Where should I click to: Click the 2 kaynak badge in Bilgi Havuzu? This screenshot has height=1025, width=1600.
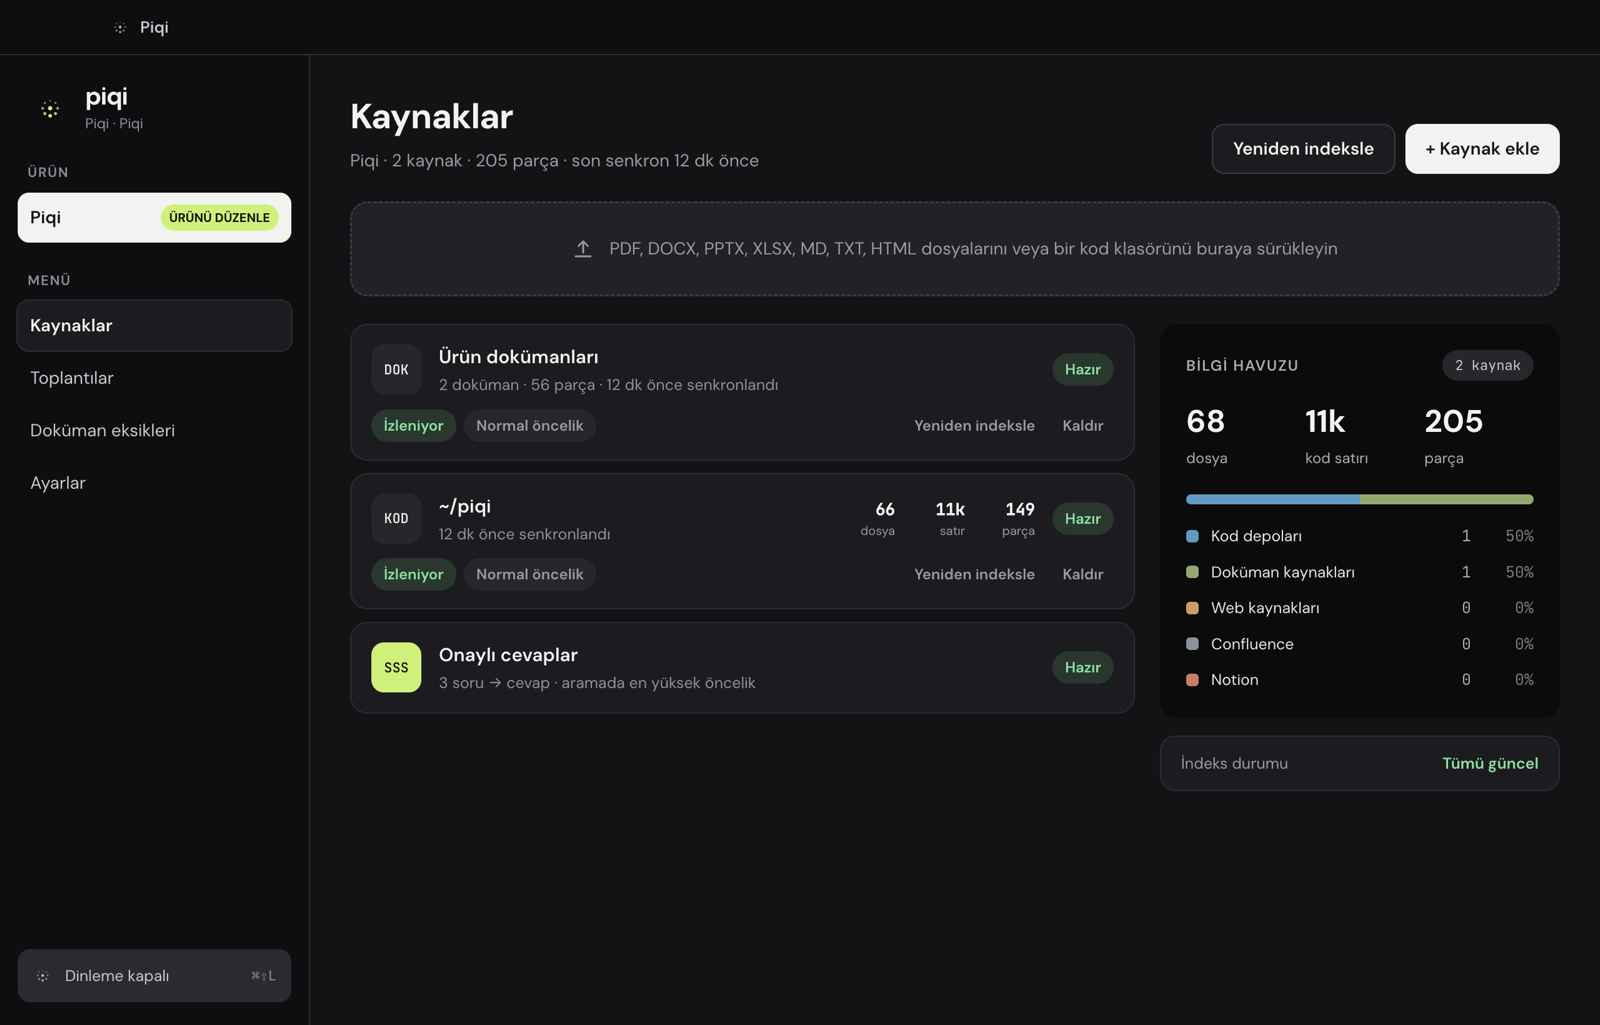(1487, 366)
